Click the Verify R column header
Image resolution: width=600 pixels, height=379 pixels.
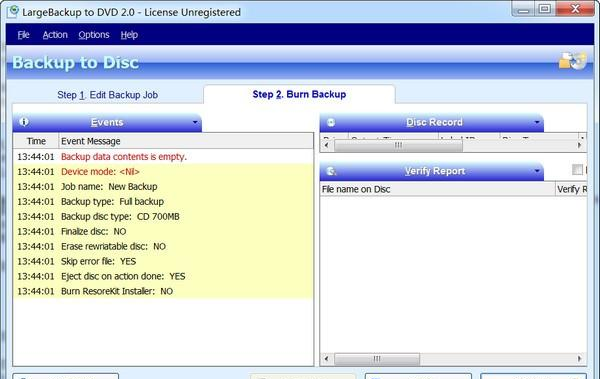pyautogui.click(x=571, y=189)
